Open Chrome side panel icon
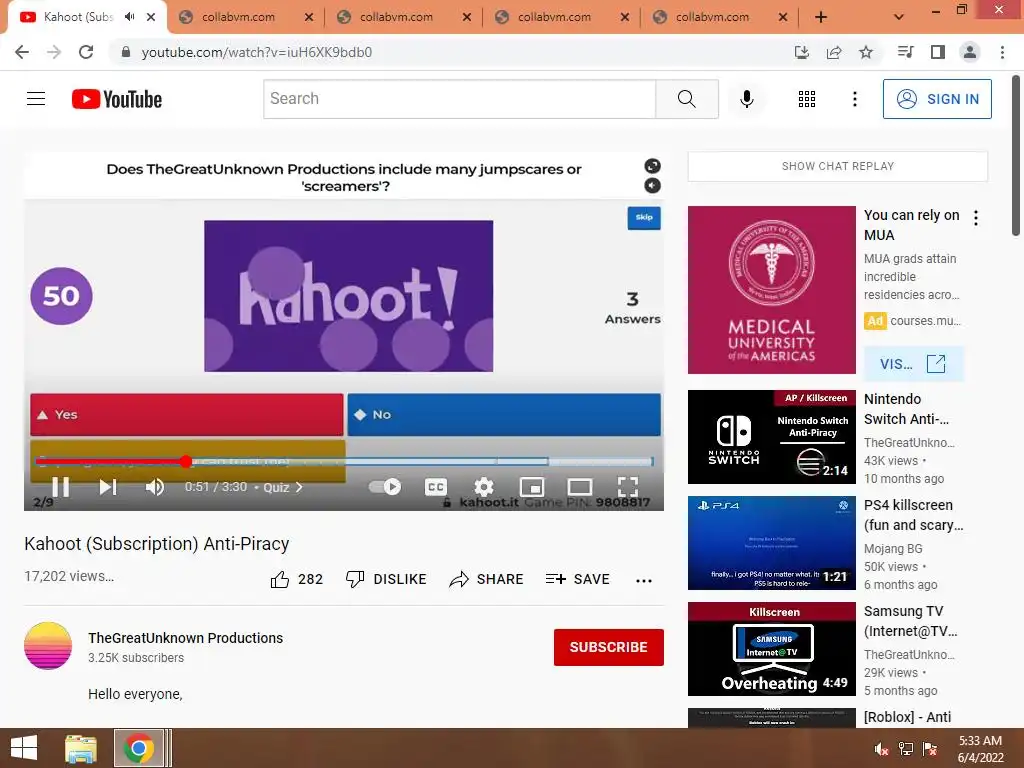The image size is (1024, 768). pos(938,52)
